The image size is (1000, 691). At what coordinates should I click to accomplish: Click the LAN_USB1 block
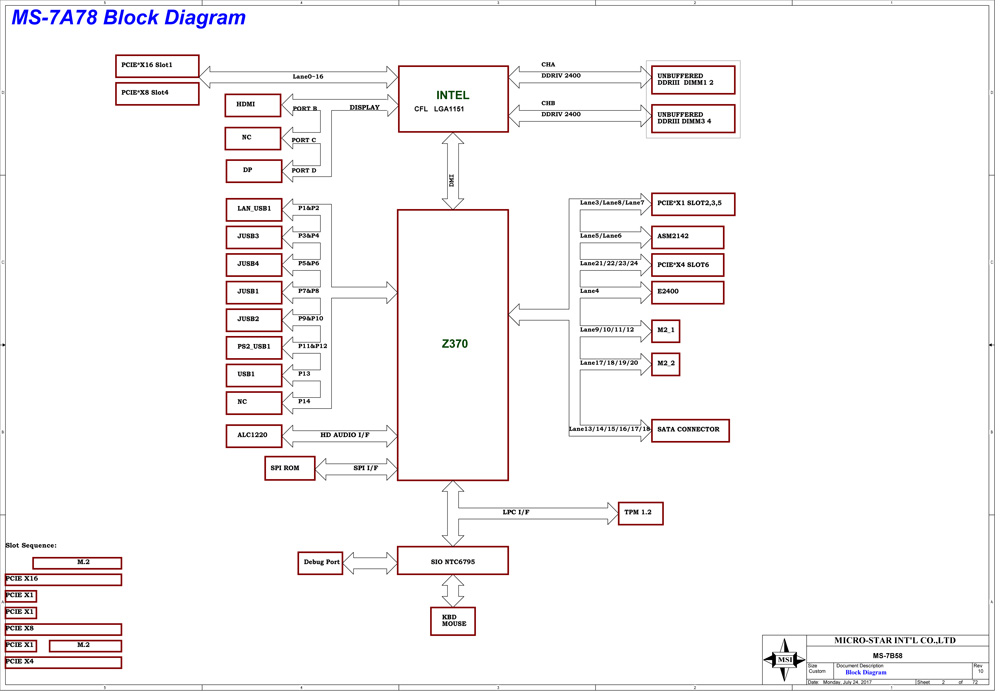[x=254, y=209]
